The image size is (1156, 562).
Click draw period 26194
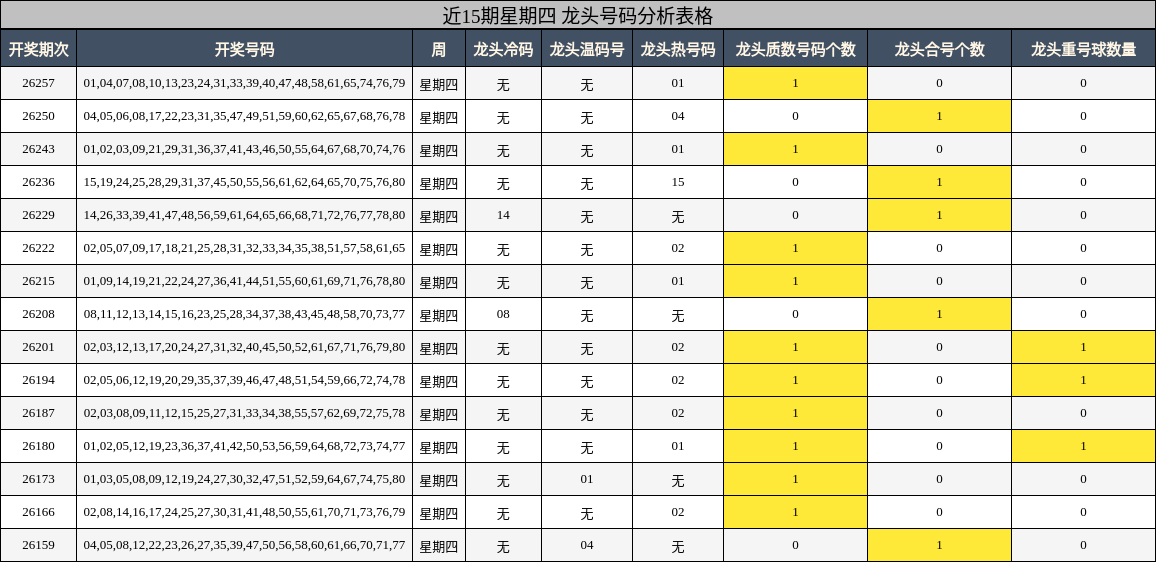[38, 381]
